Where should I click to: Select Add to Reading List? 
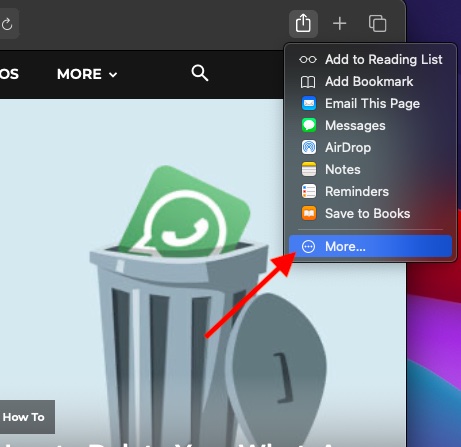point(370,59)
